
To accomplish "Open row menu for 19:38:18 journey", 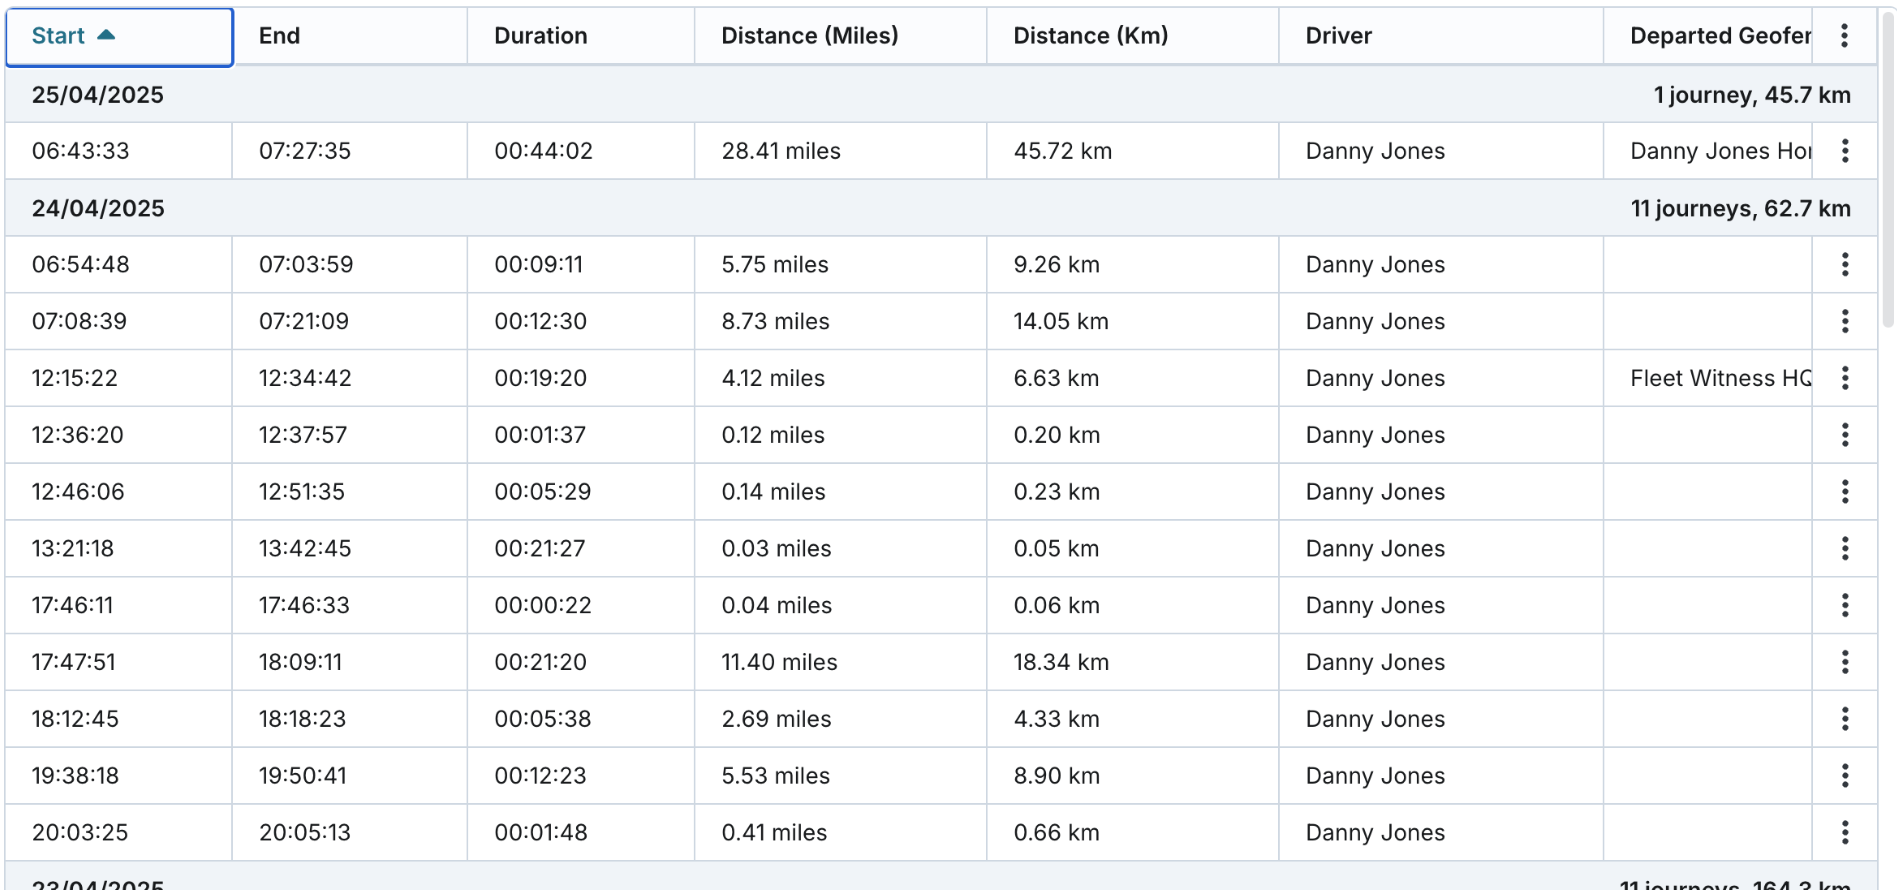I will (x=1844, y=776).
